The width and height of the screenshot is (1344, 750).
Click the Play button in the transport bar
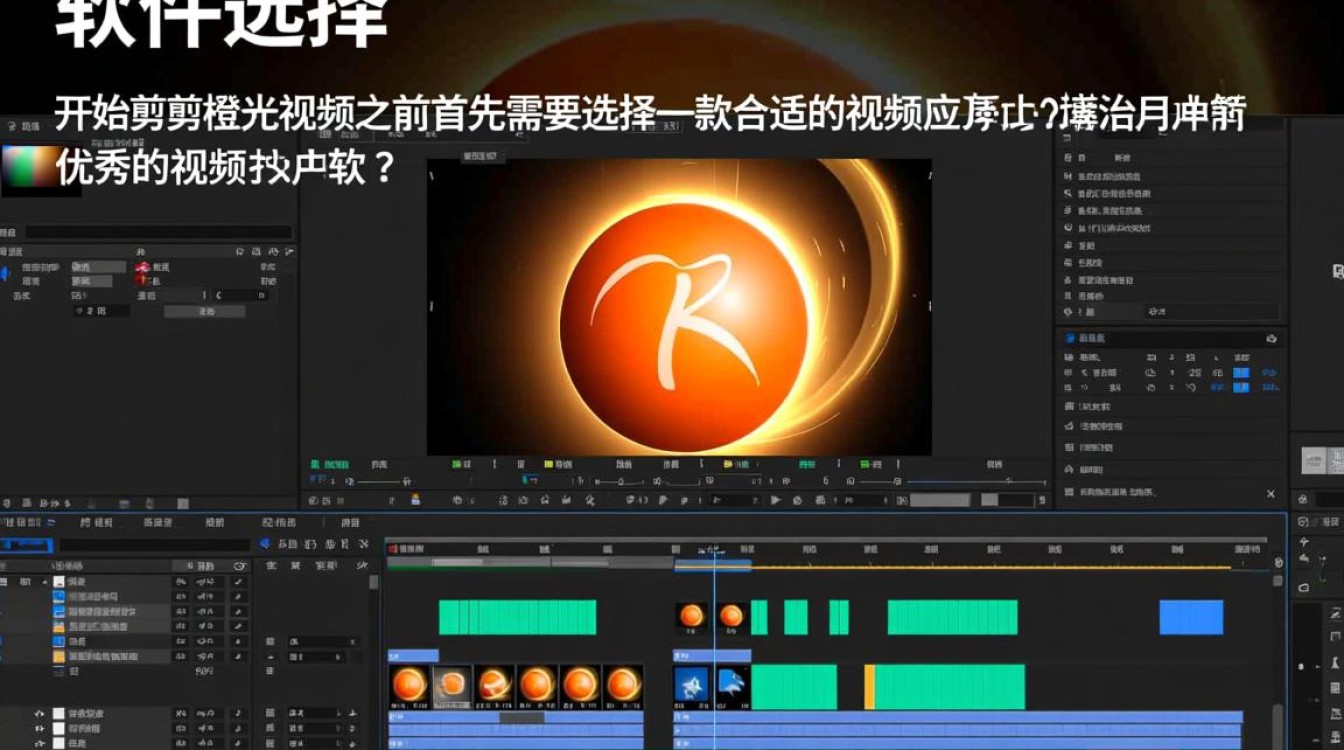point(776,500)
